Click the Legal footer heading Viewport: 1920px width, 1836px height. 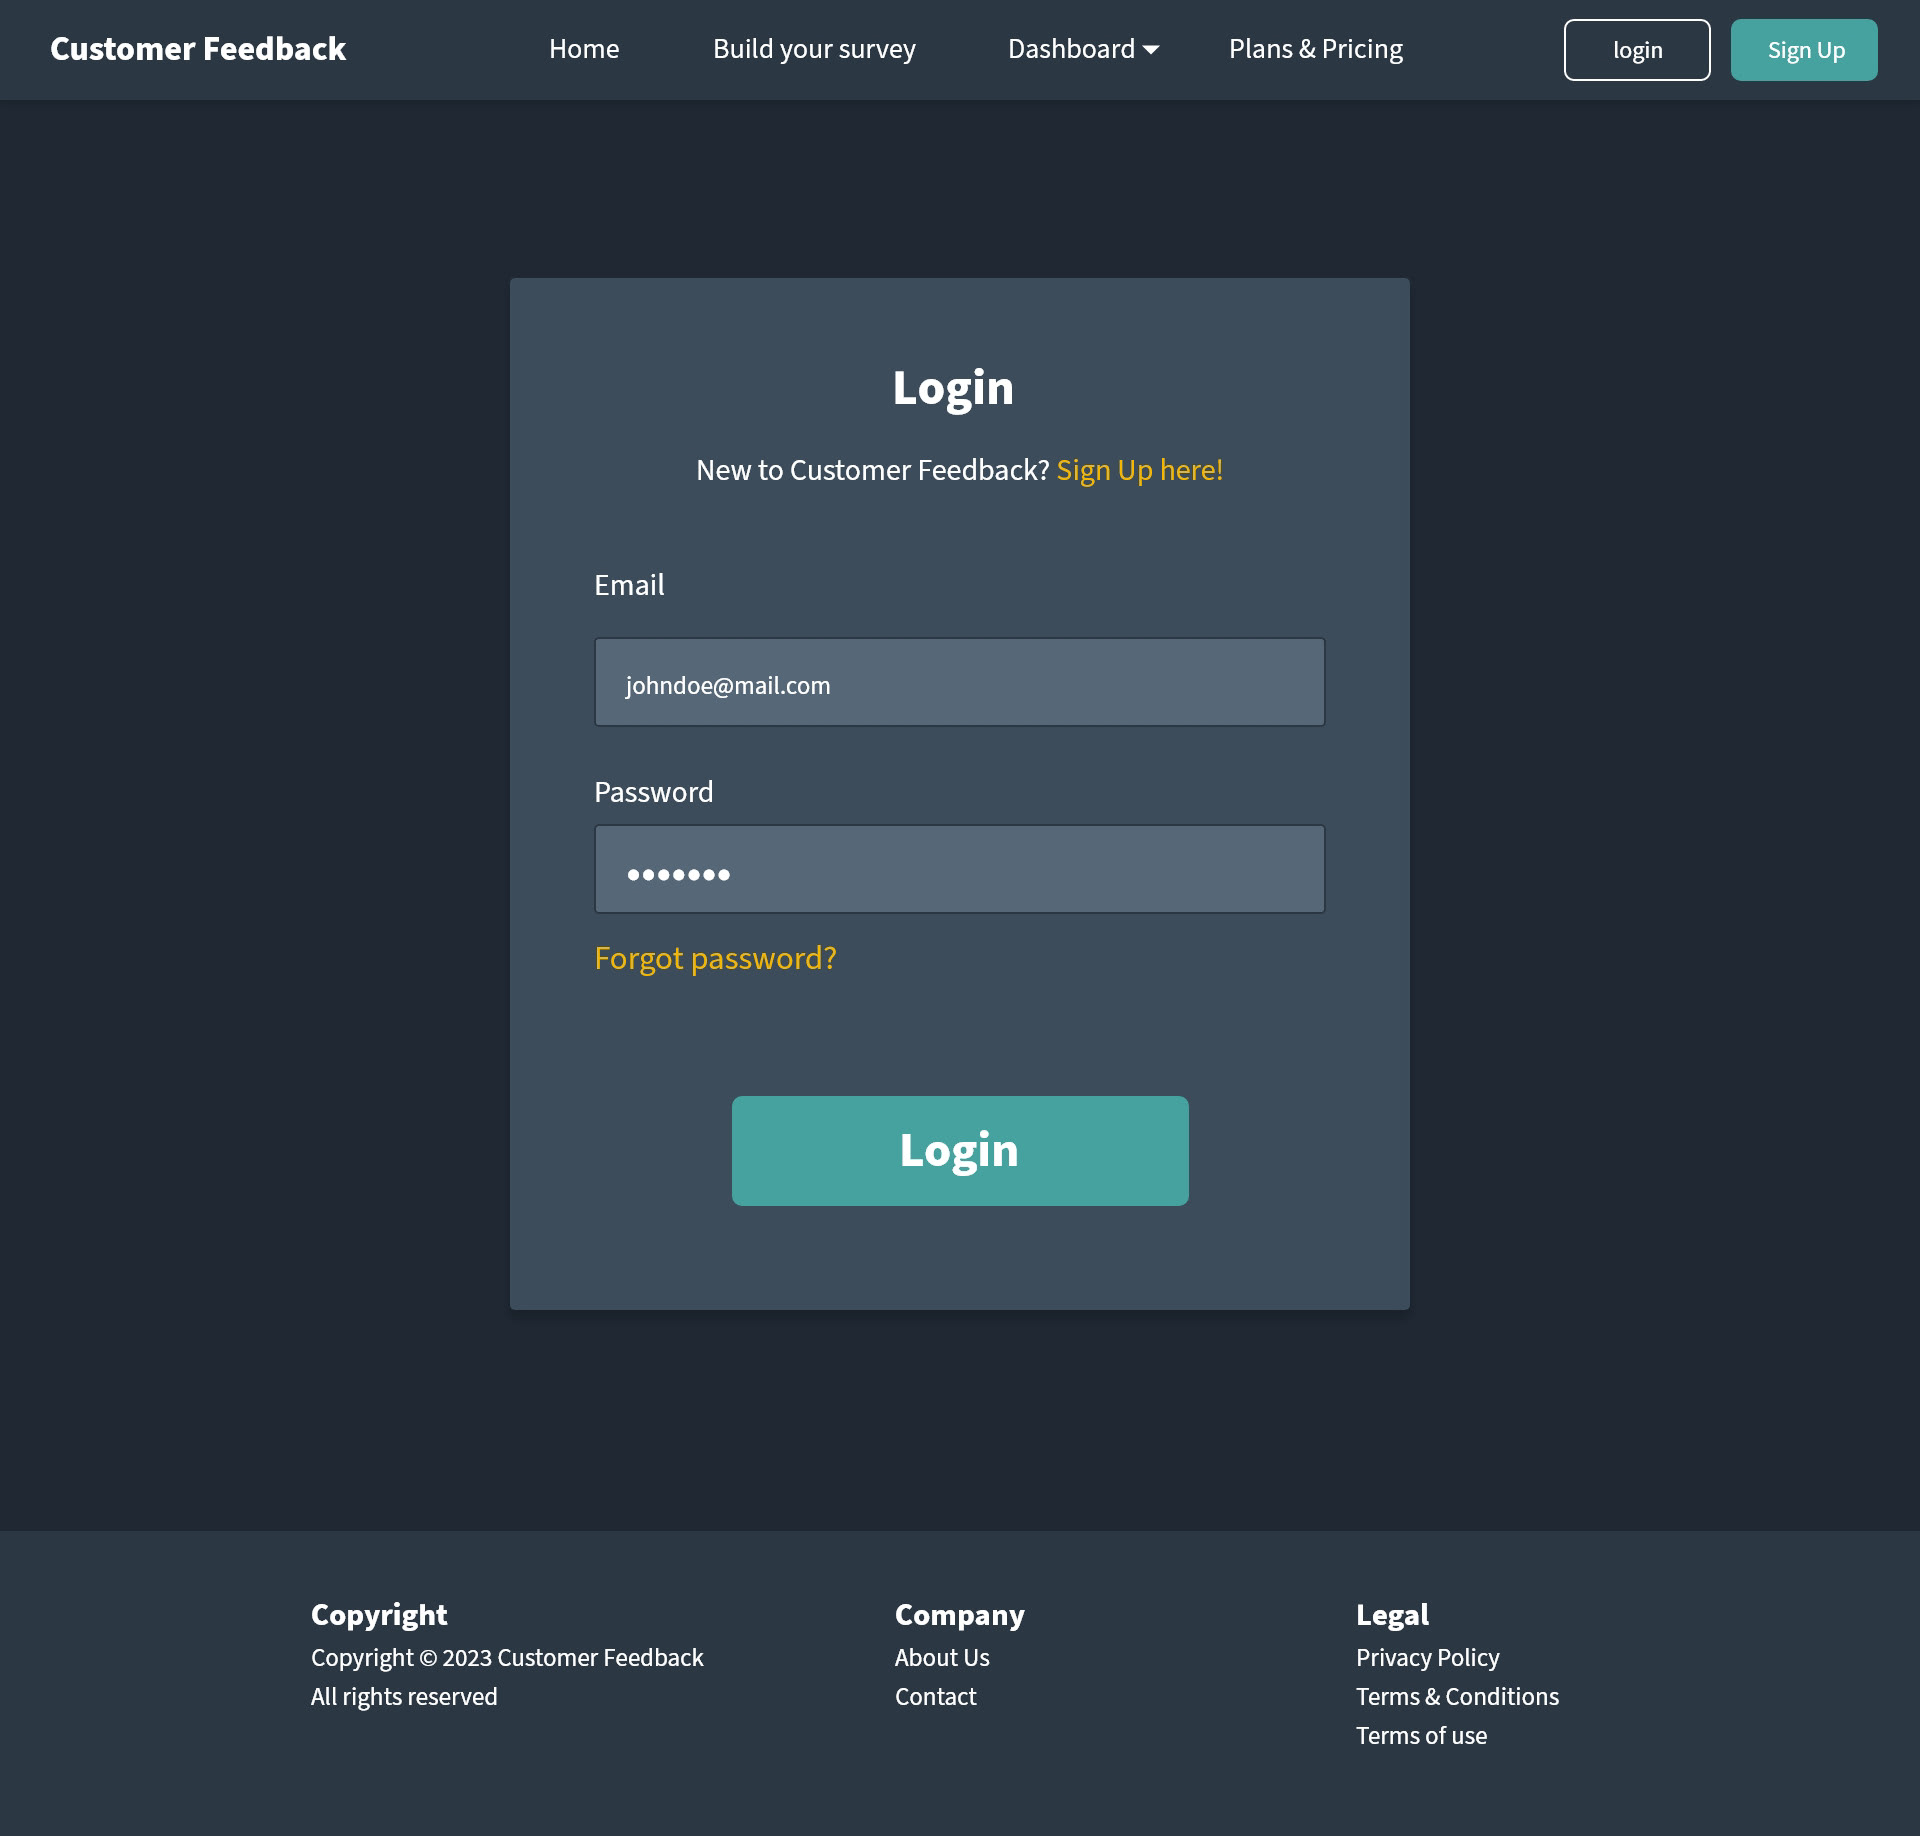point(1392,1615)
